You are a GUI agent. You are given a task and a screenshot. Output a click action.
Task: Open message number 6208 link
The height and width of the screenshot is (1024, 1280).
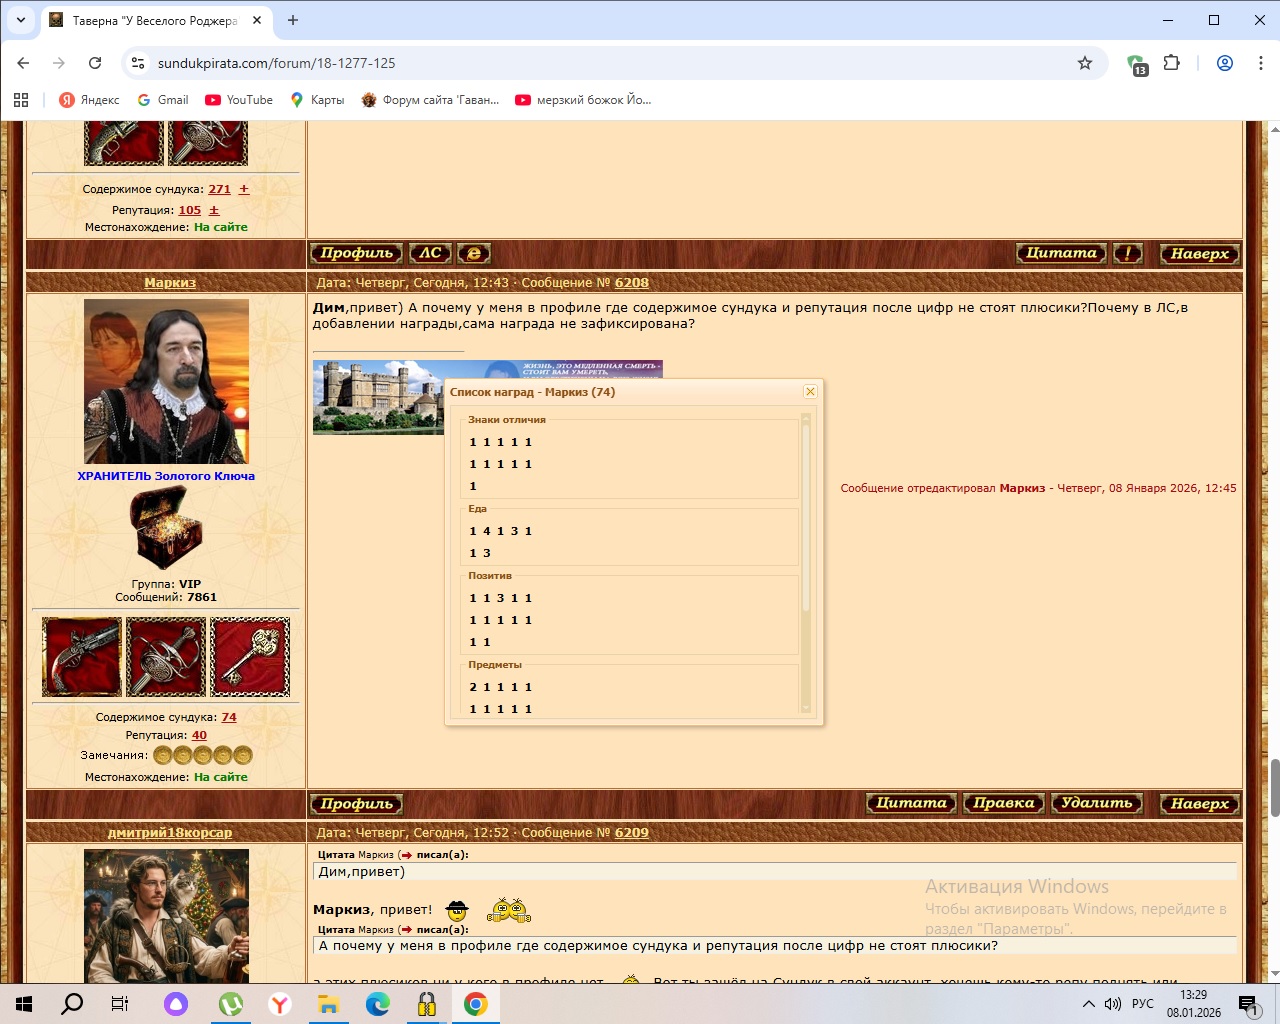pos(631,283)
